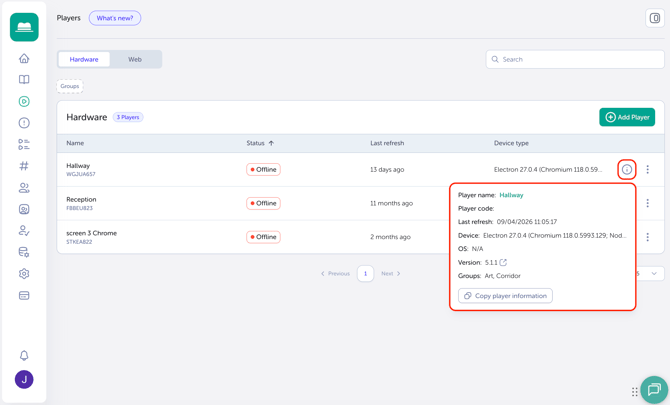Click the Add Player button
Viewport: 670px width, 405px height.
pos(627,117)
